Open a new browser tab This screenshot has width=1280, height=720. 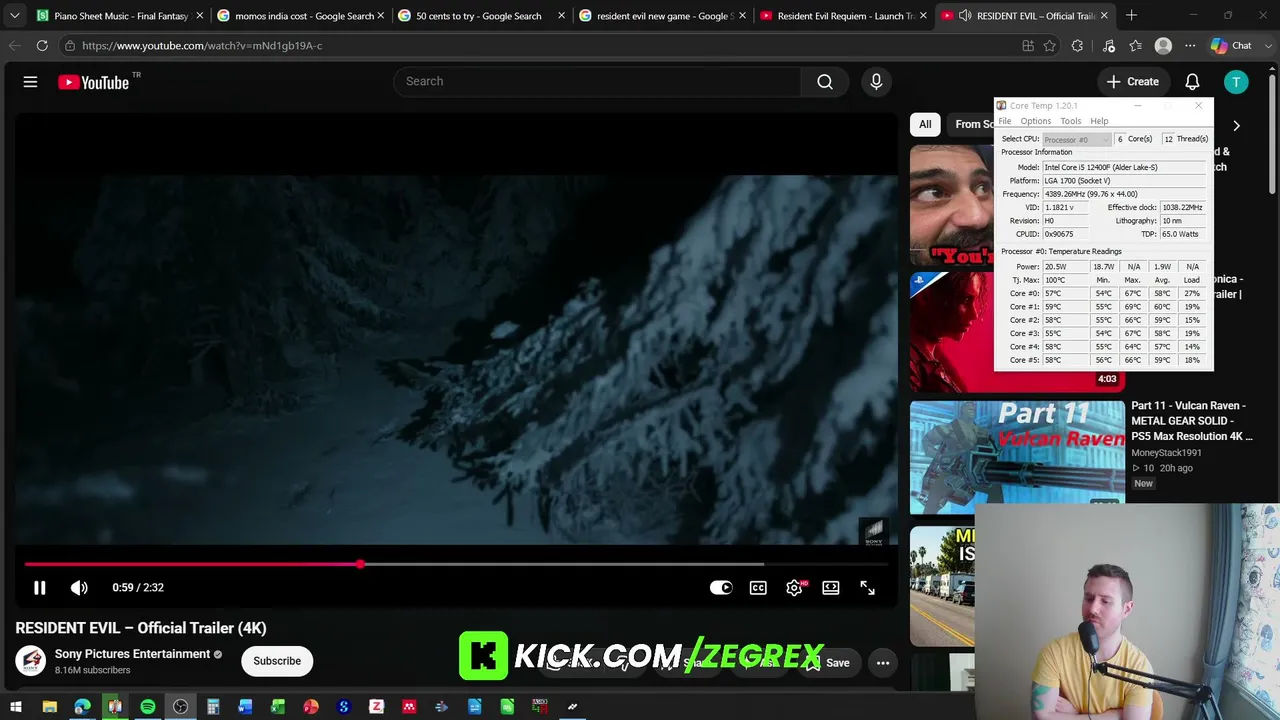[x=1131, y=16]
